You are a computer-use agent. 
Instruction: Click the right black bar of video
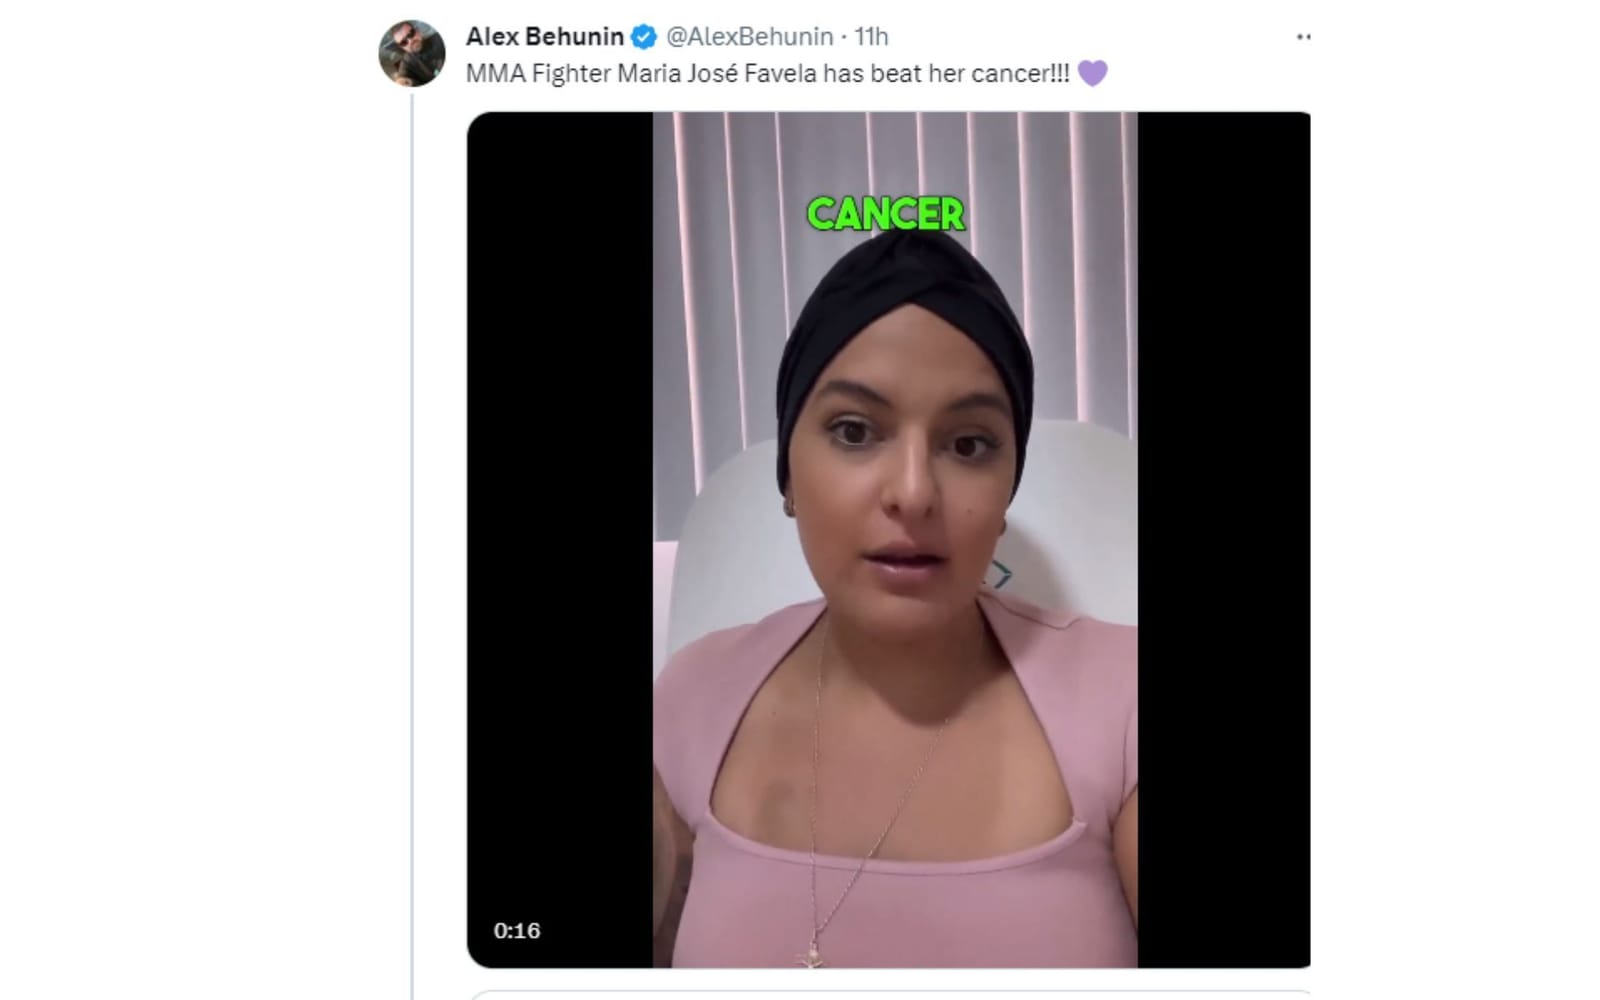[x=1224, y=540]
